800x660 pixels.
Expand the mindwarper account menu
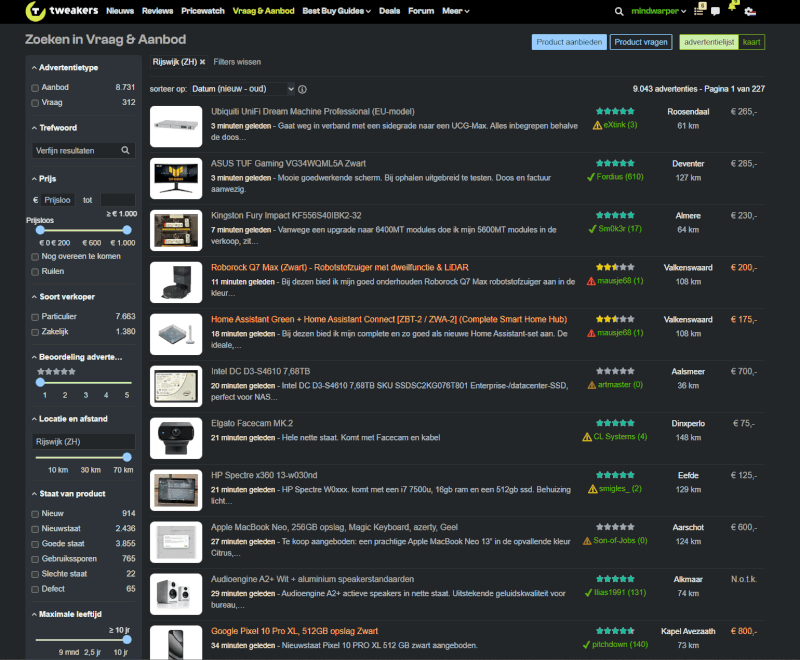(x=658, y=11)
